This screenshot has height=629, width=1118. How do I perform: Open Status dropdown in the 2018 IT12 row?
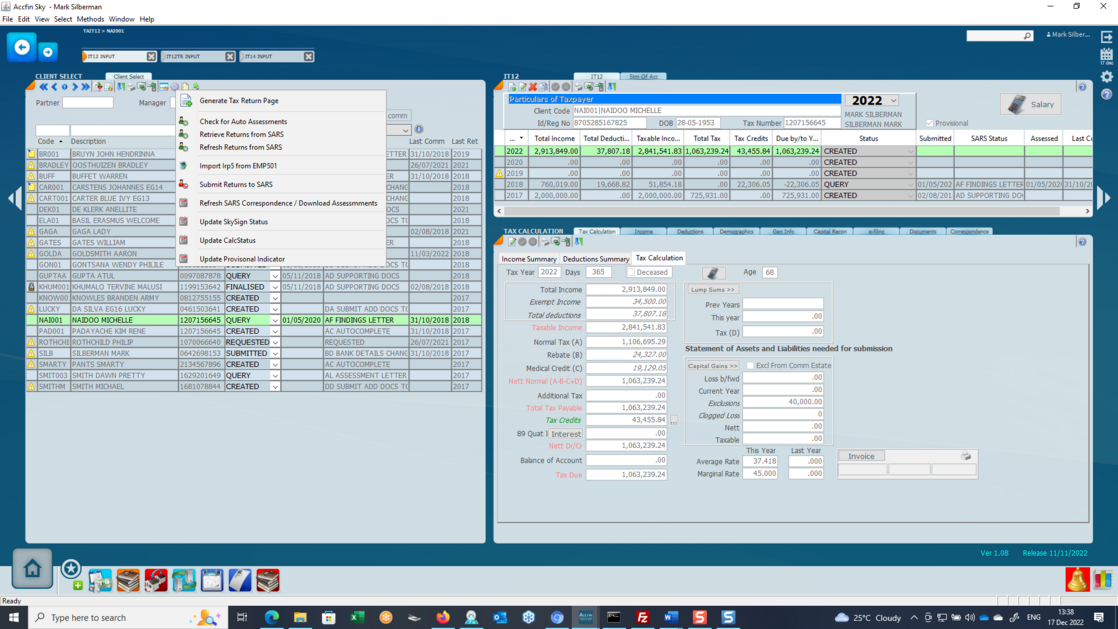coord(910,184)
